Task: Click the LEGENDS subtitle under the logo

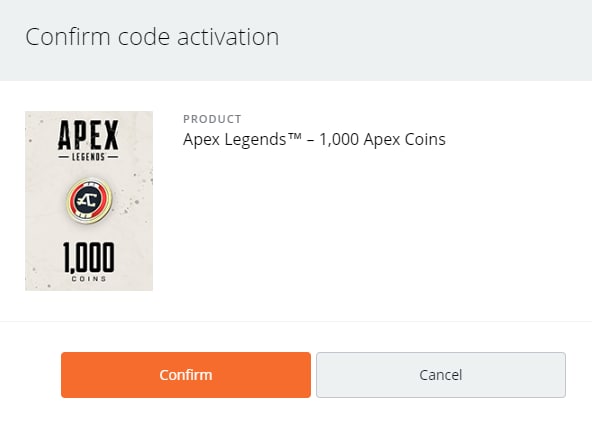Action: [x=88, y=157]
